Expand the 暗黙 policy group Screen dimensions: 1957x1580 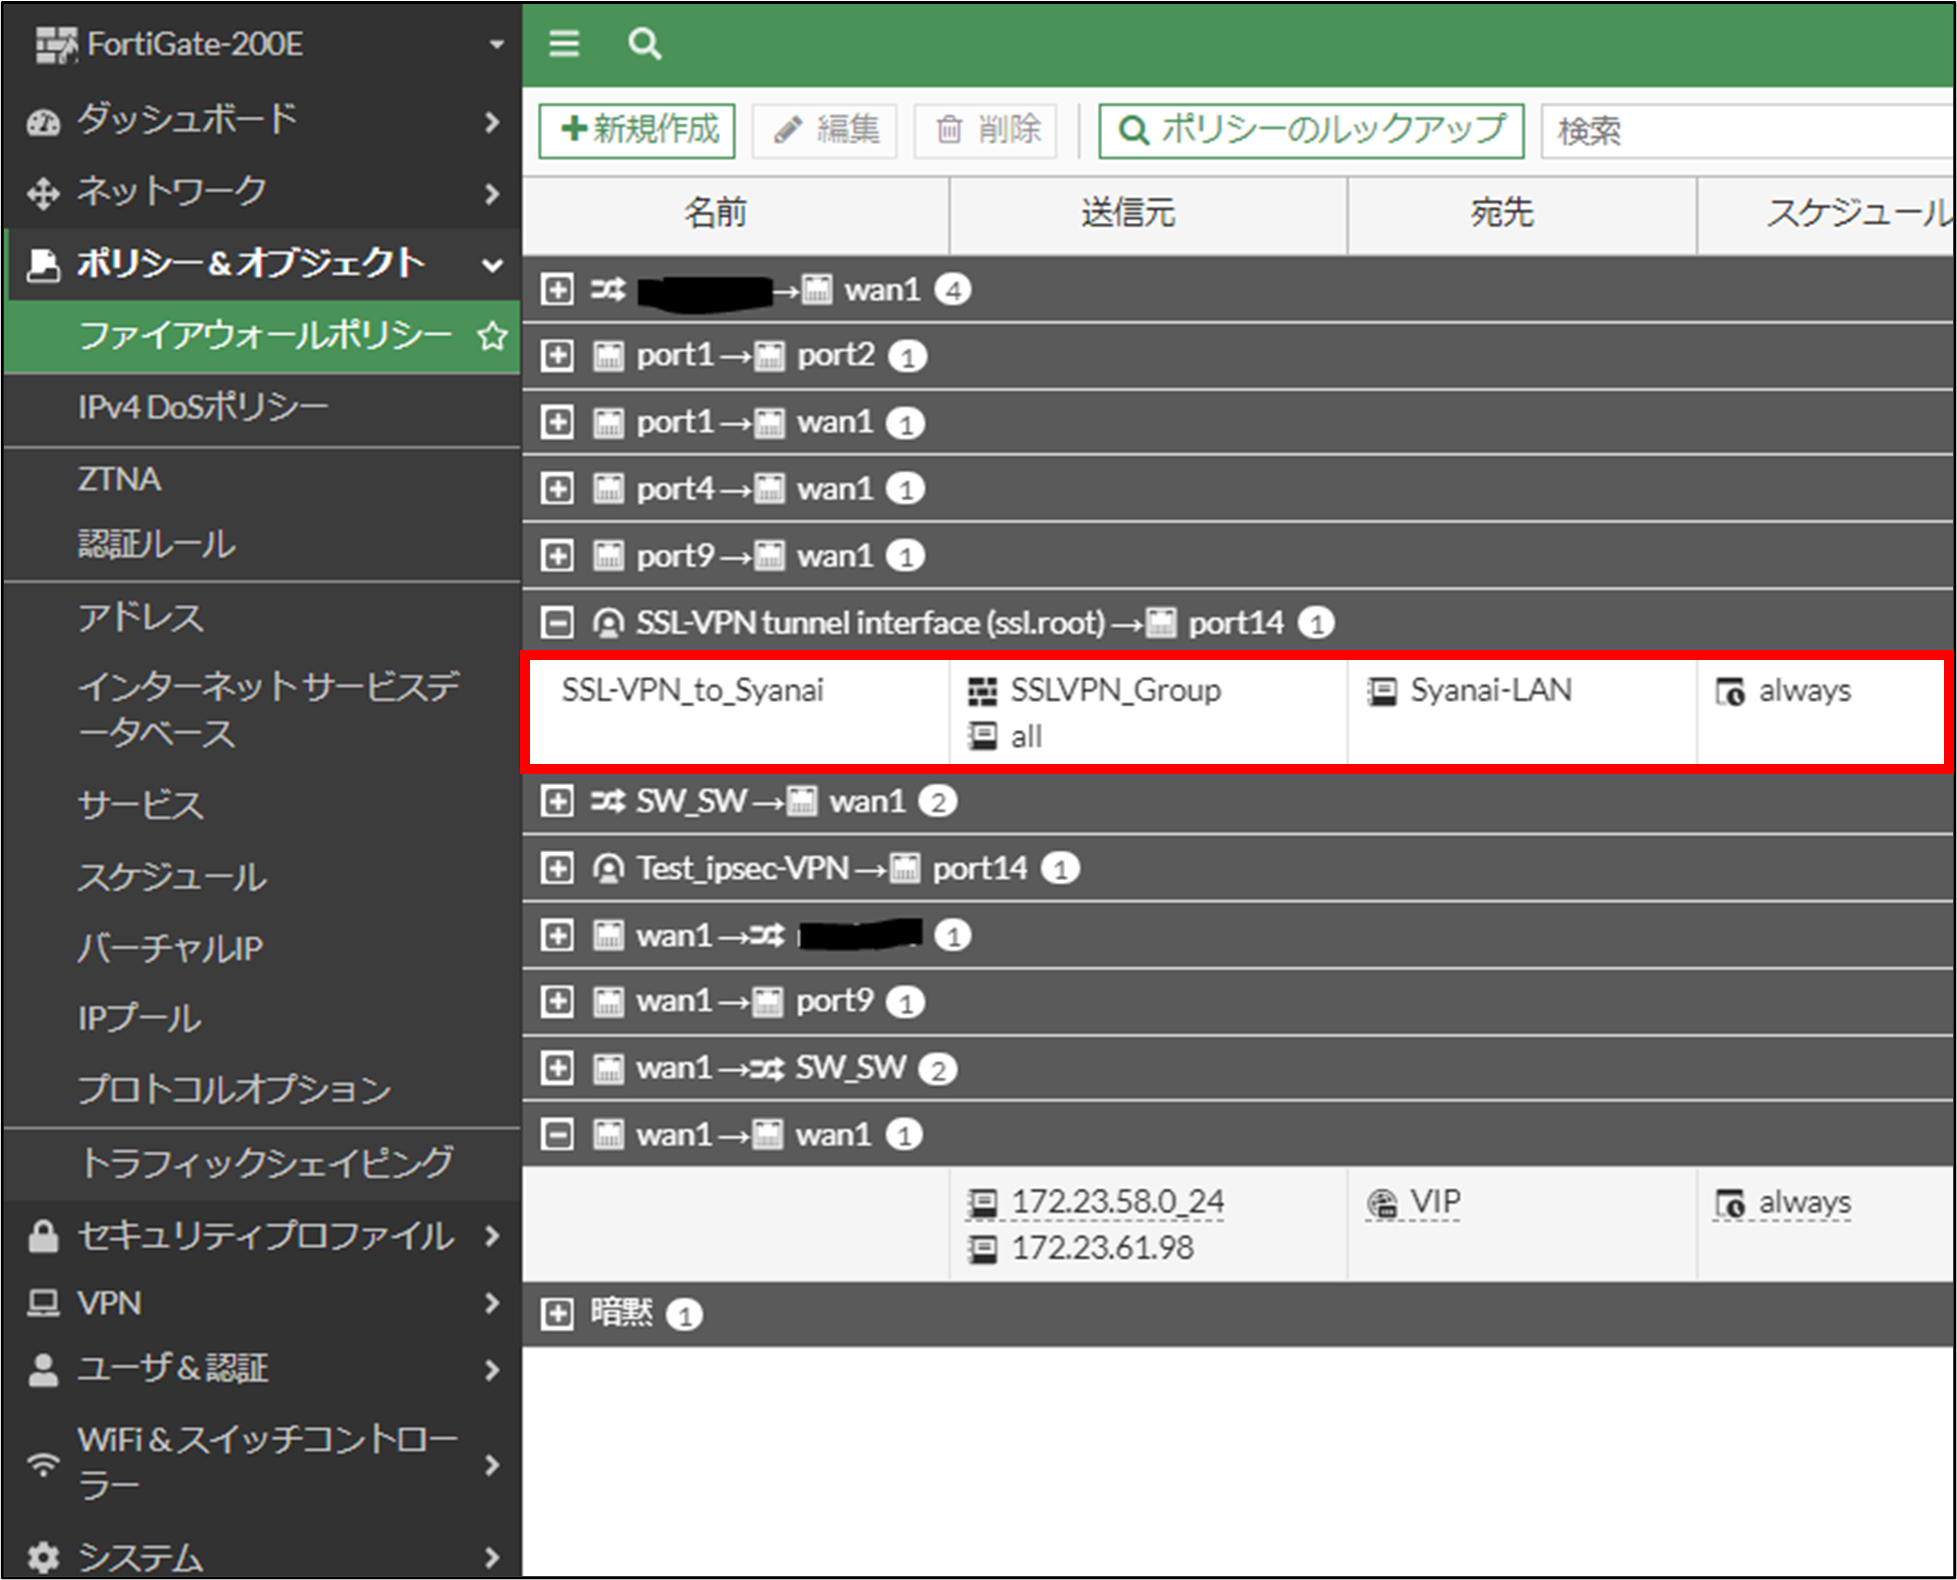coord(557,1314)
